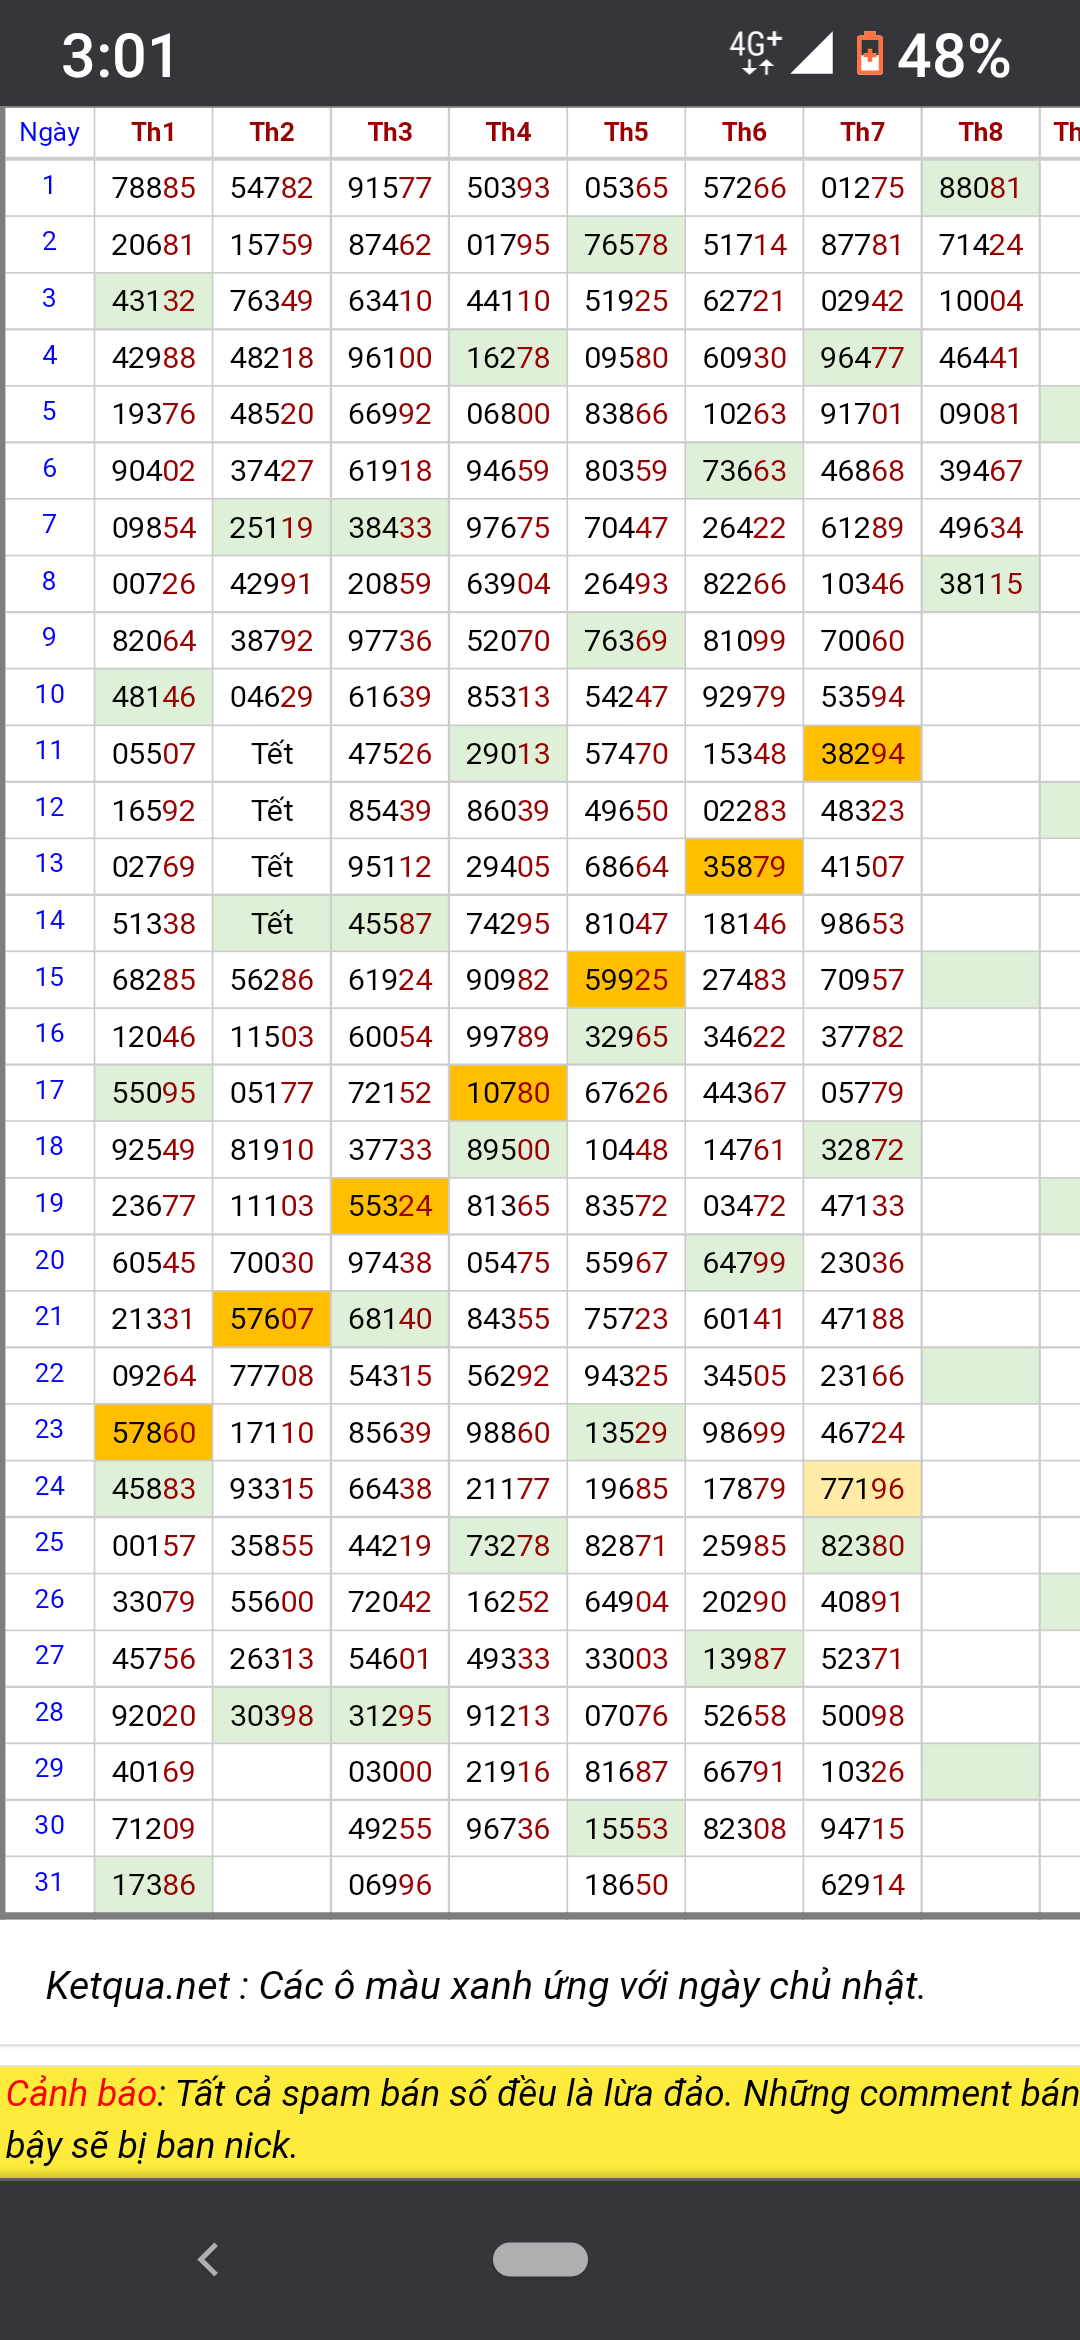Tap the green cell 30398
This screenshot has height=2340, width=1080.
(272, 1716)
